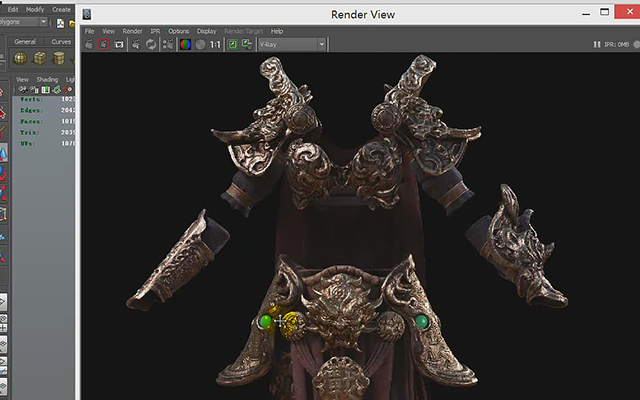The width and height of the screenshot is (640, 400).
Task: Open the Options menu in Render View
Action: coord(178,31)
